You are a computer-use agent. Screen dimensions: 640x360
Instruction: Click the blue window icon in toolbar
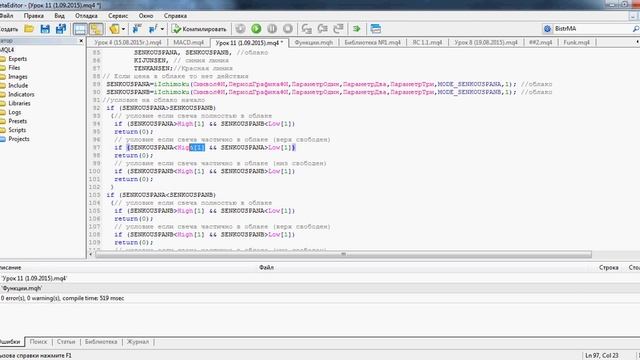click(376, 29)
